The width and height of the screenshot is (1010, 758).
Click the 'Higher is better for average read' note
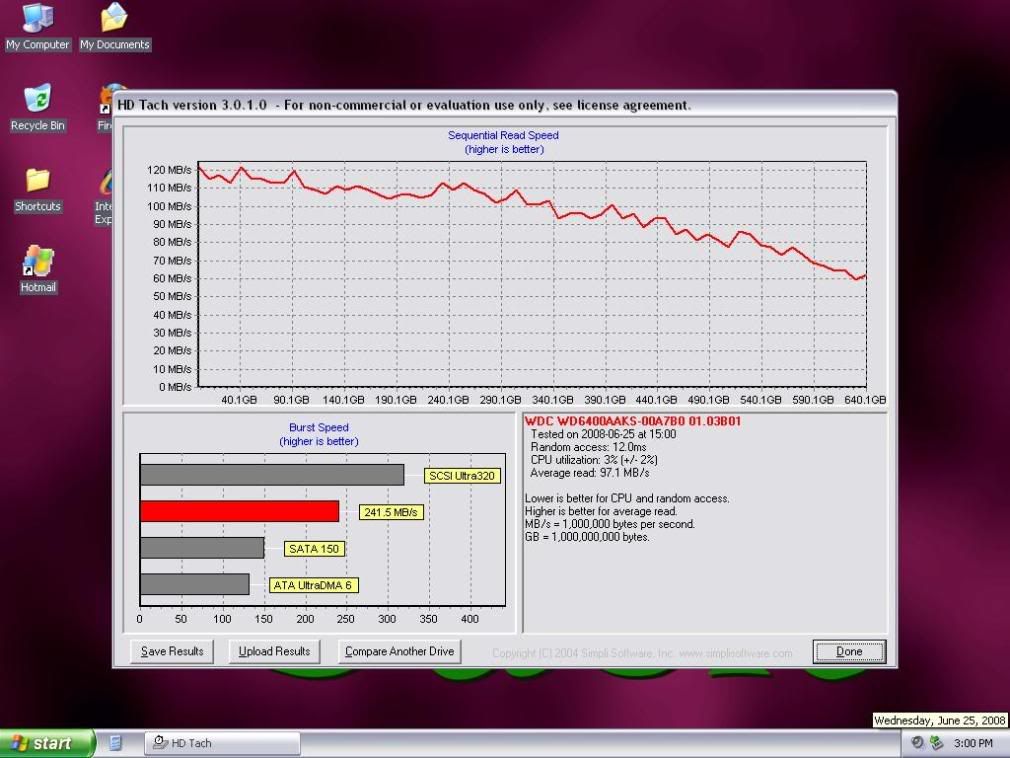tap(601, 511)
